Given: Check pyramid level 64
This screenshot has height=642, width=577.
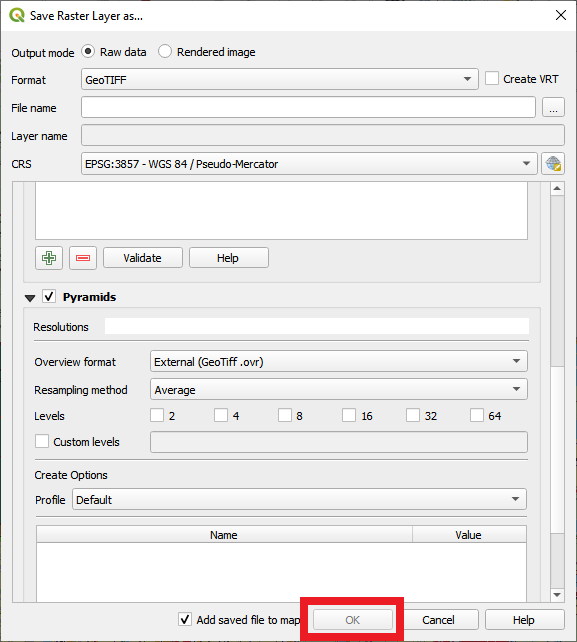Looking at the screenshot, I should (477, 415).
